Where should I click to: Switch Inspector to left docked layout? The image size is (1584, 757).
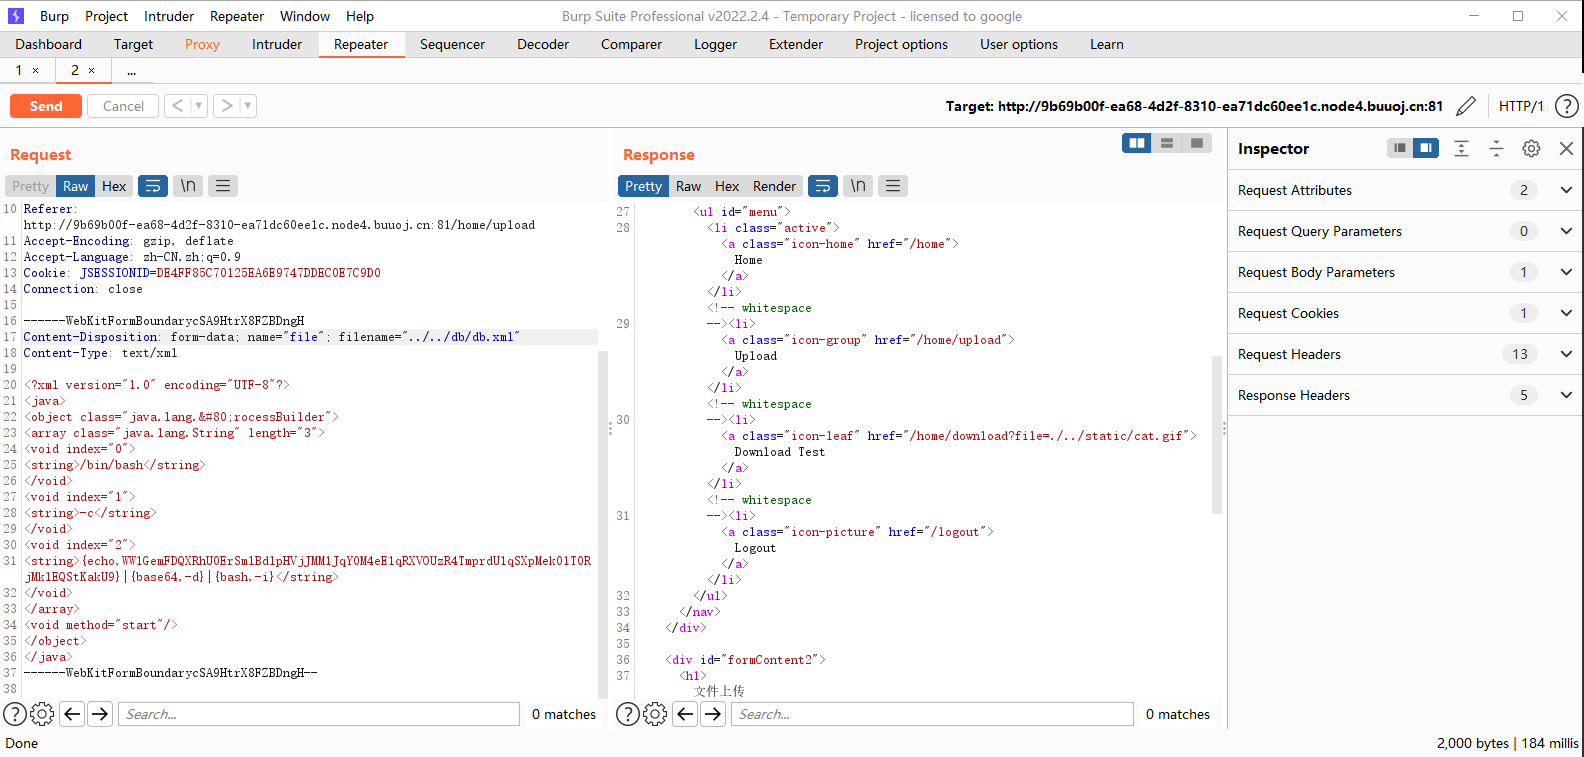1400,148
